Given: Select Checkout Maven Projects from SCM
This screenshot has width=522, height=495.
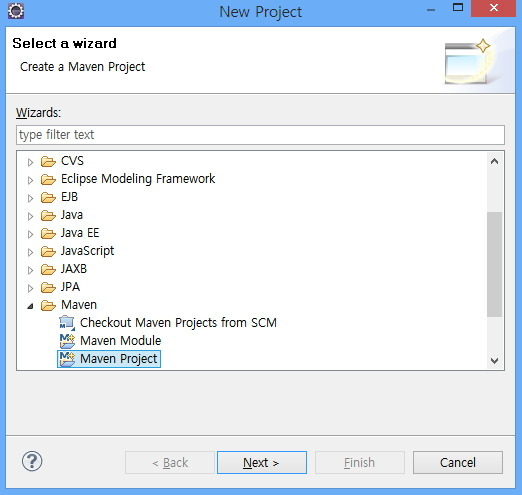Looking at the screenshot, I should click(178, 323).
